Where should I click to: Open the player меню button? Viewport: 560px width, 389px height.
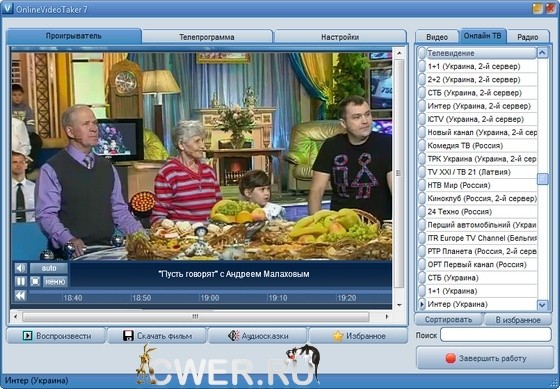(55, 282)
